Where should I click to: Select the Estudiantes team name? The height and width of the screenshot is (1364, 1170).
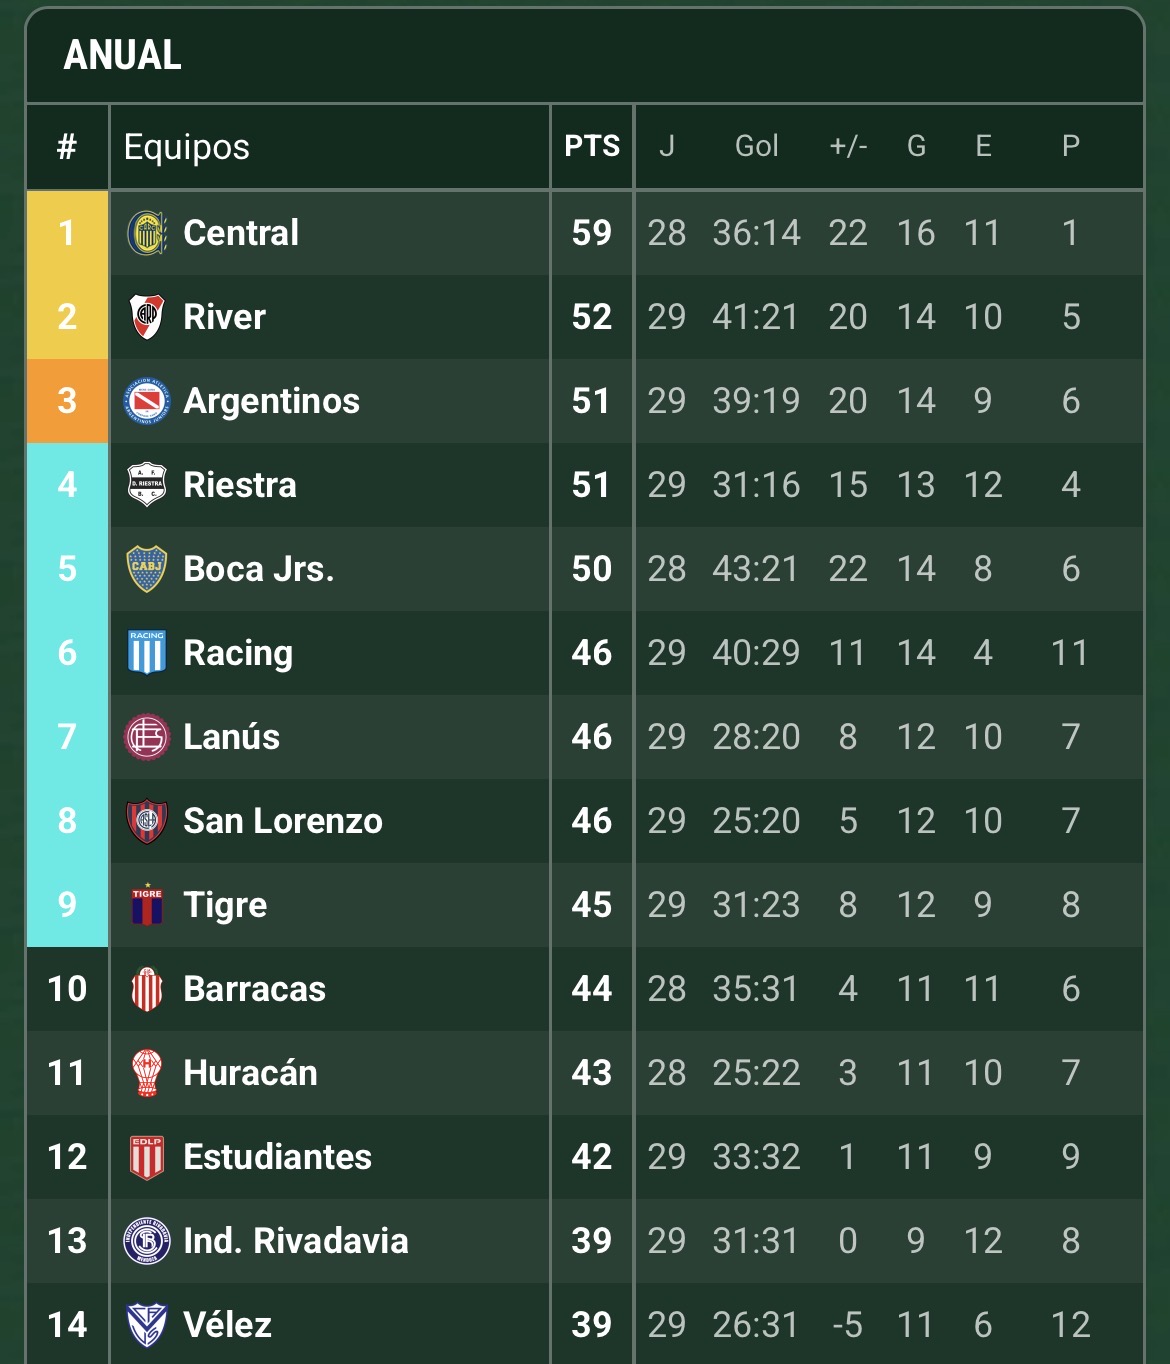pyautogui.click(x=277, y=1157)
